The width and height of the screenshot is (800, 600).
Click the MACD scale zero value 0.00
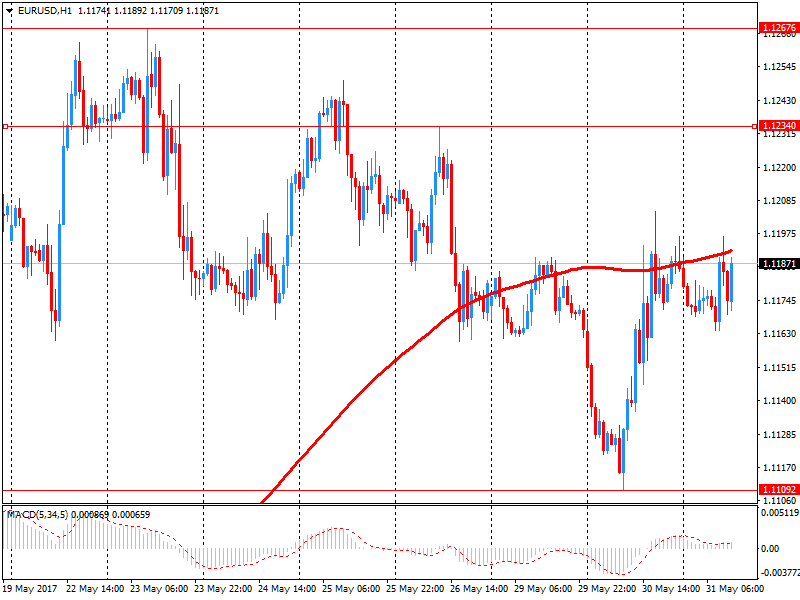770,548
